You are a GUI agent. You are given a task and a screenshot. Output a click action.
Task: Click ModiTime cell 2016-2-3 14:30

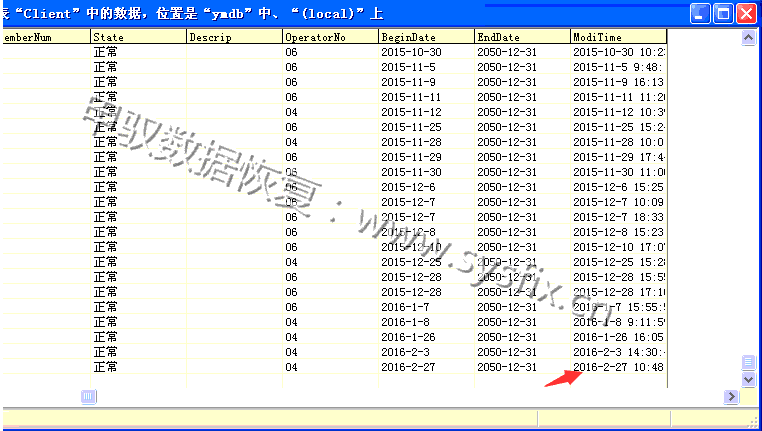coord(619,352)
